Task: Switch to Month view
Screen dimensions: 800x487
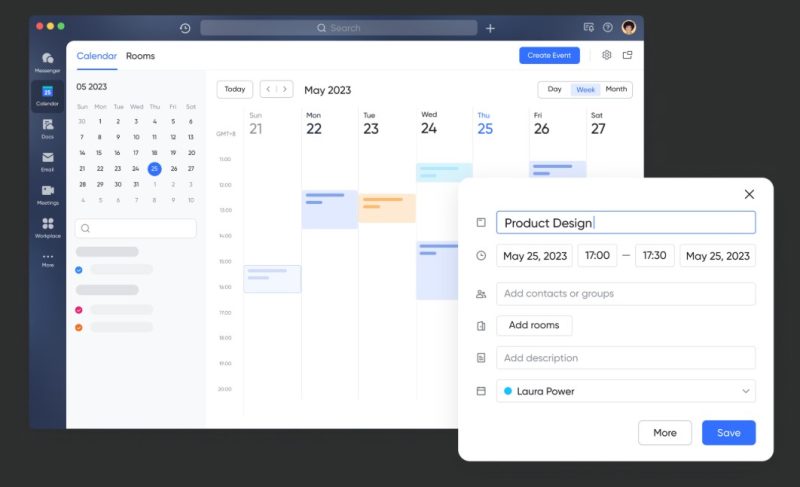Action: 616,89
